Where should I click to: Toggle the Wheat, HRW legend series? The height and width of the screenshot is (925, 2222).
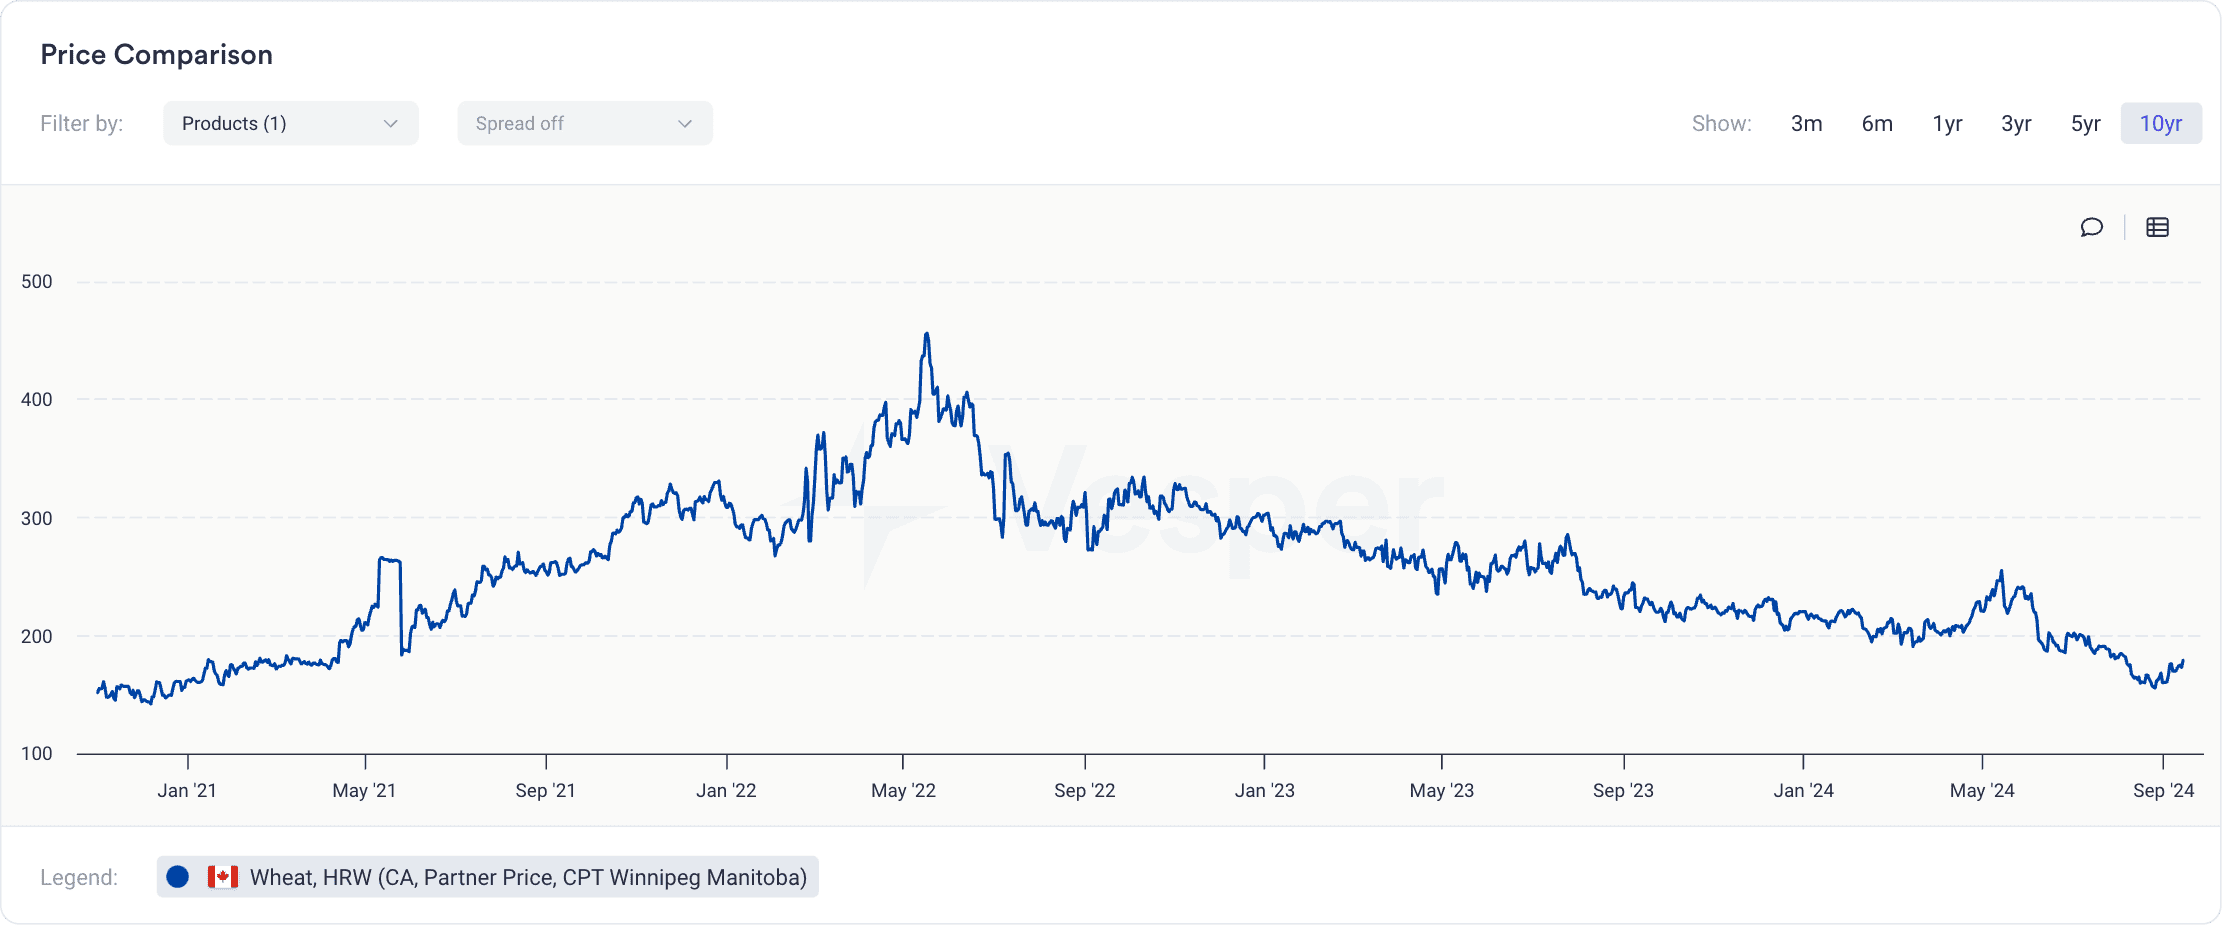pyautogui.click(x=488, y=877)
